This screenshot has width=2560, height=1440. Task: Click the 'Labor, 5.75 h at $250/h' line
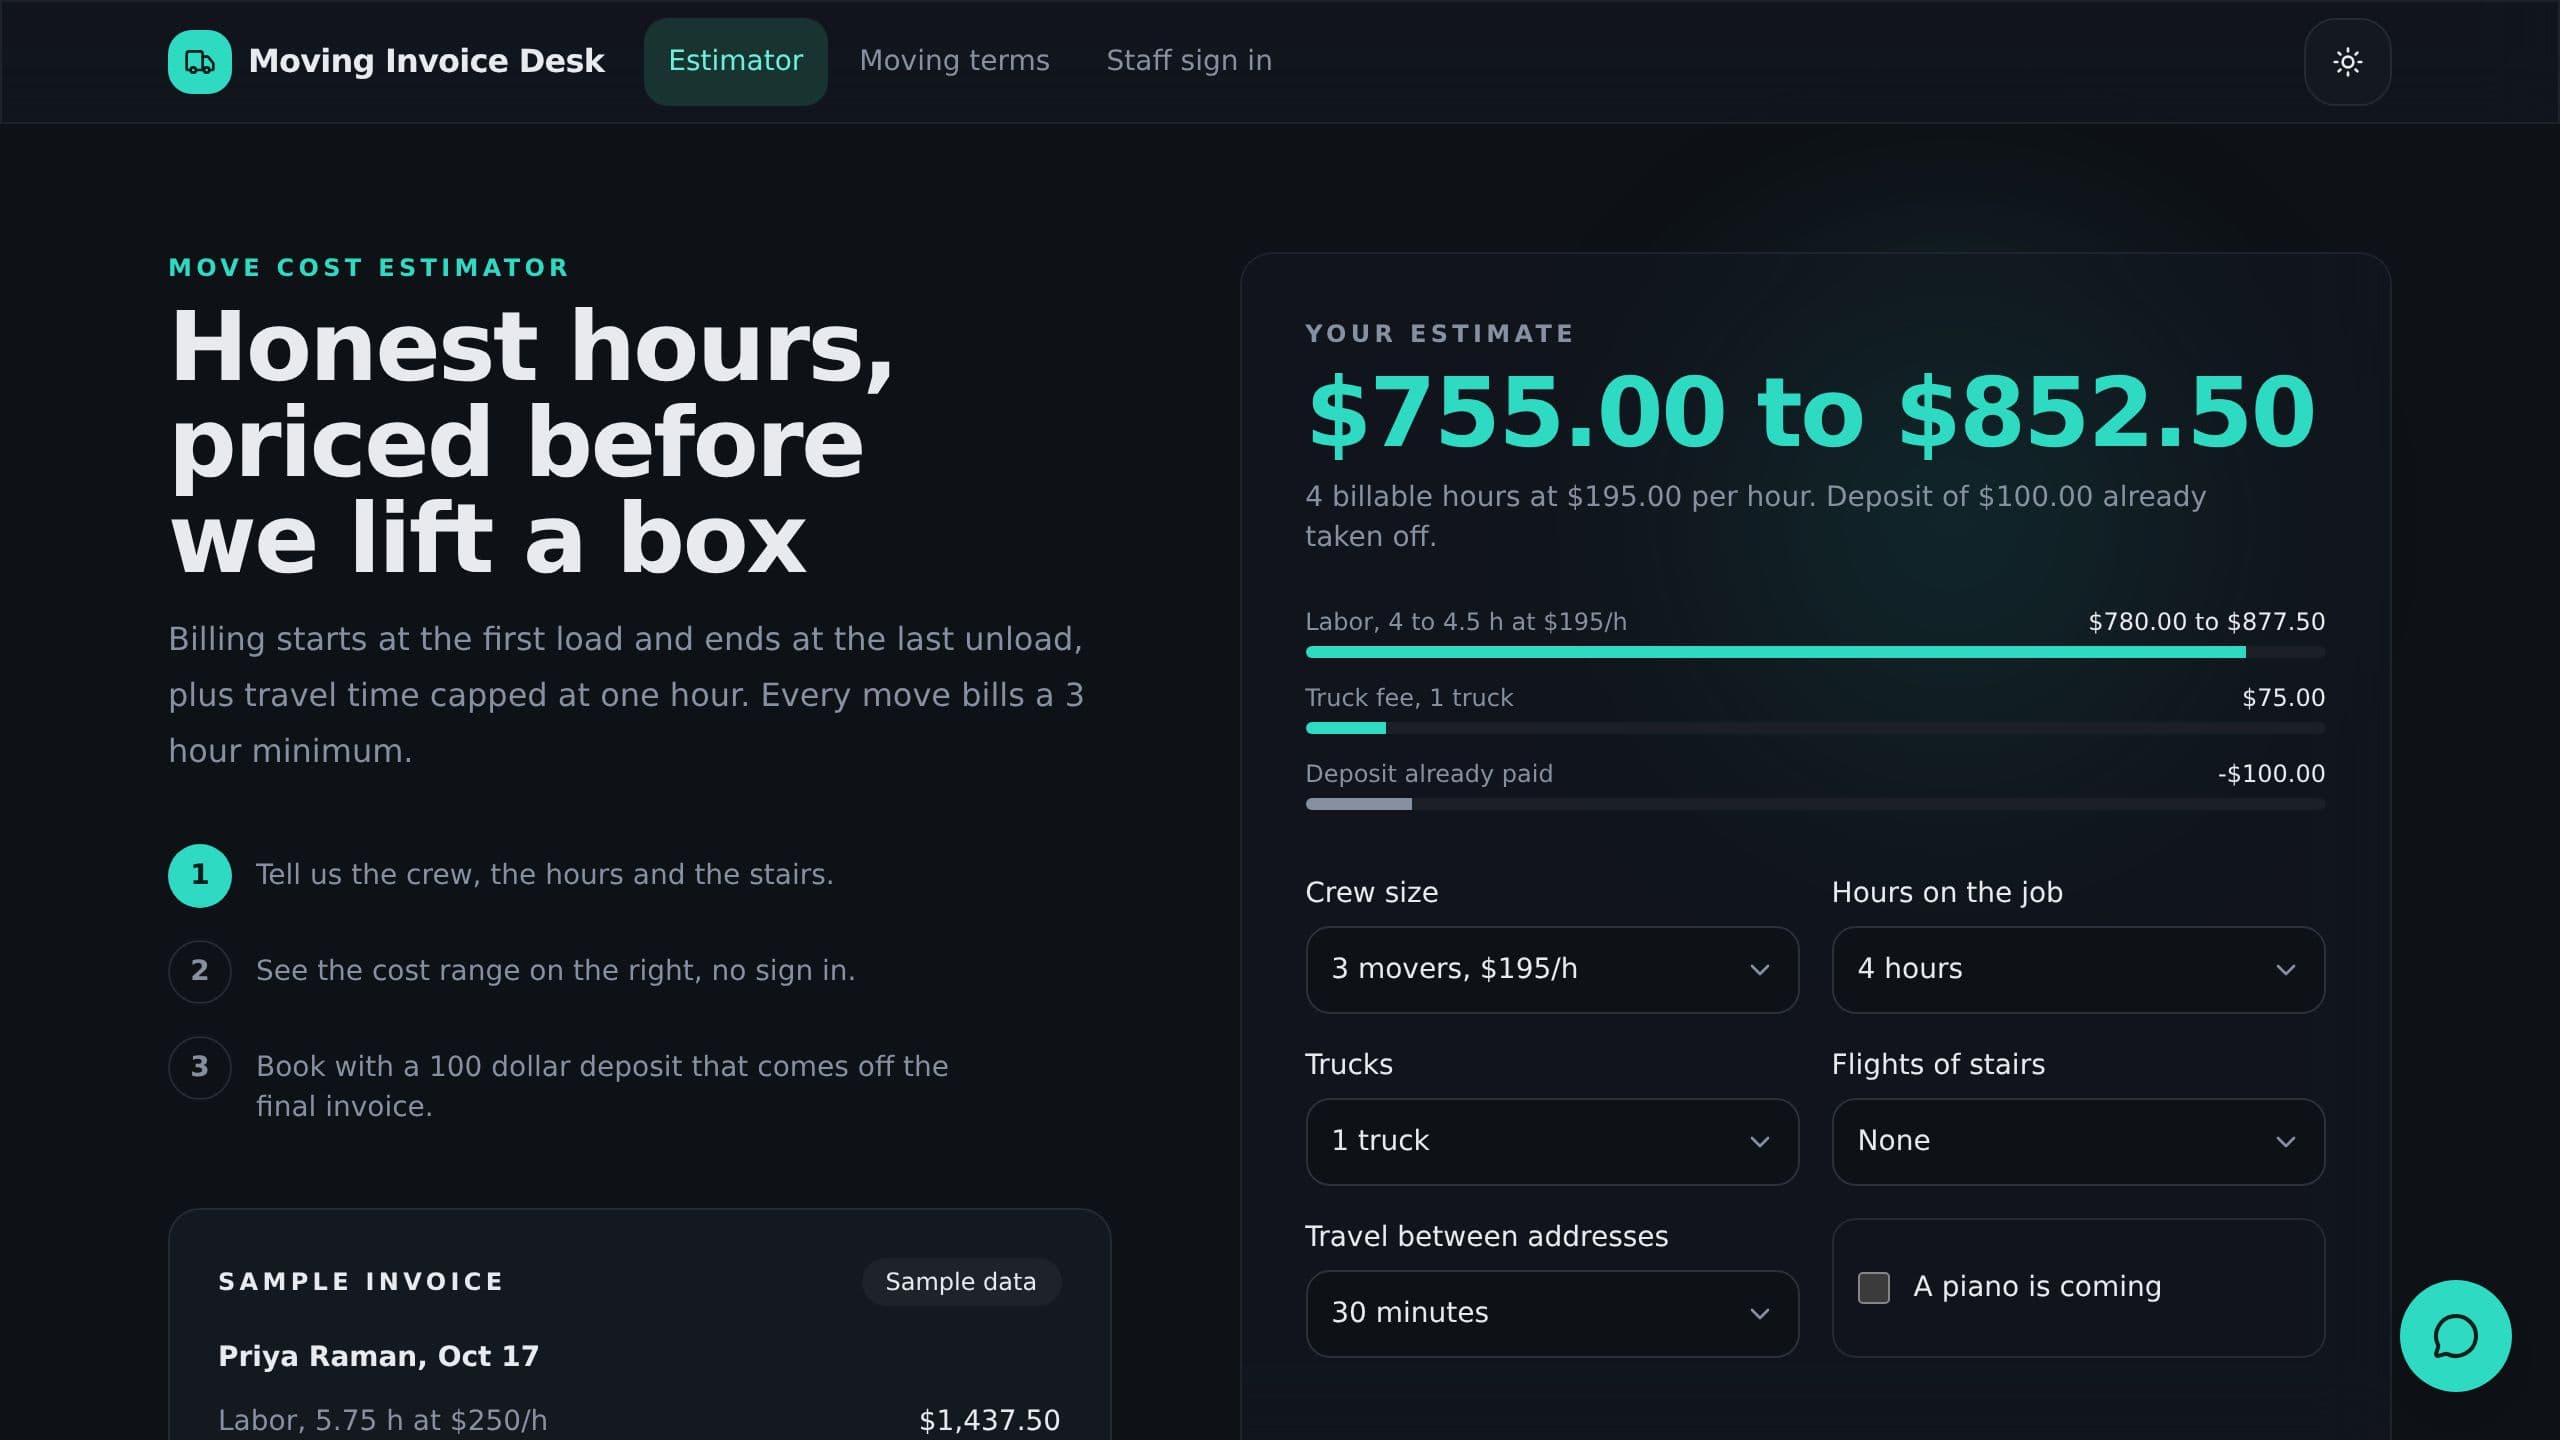tap(382, 1420)
